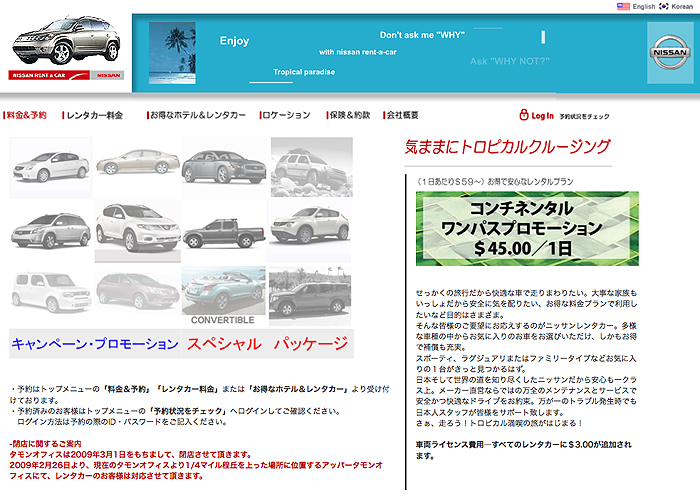700x503 pixels.
Task: Select the white Cube boxy car thumbnail
Action: pos(51,292)
